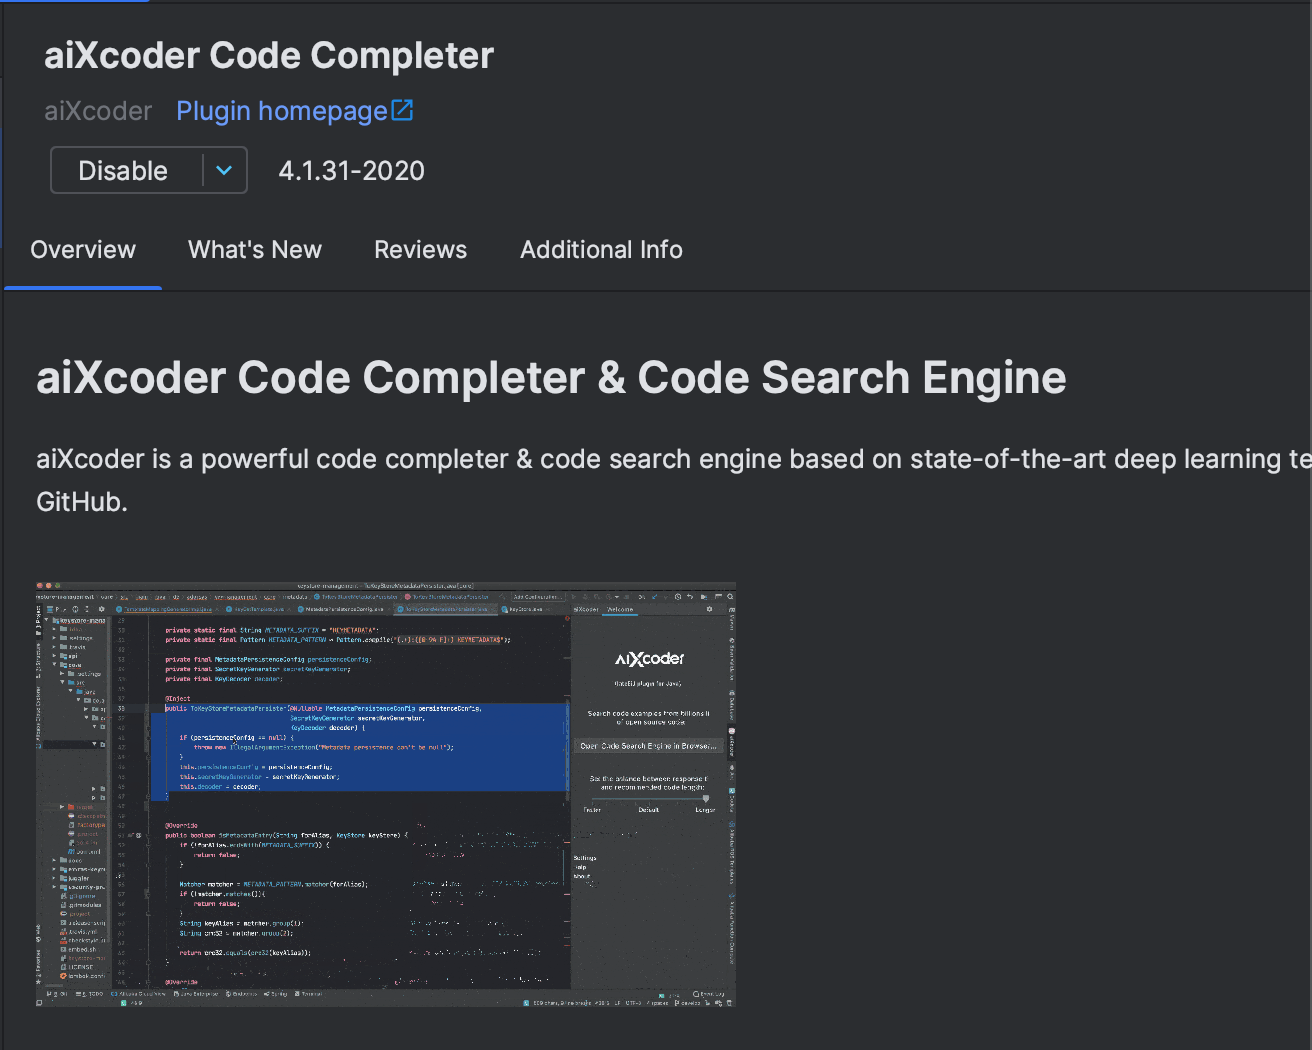The image size is (1312, 1050).
Task: Click the aiXcoder IDE screenshot thumbnail
Action: [x=386, y=794]
